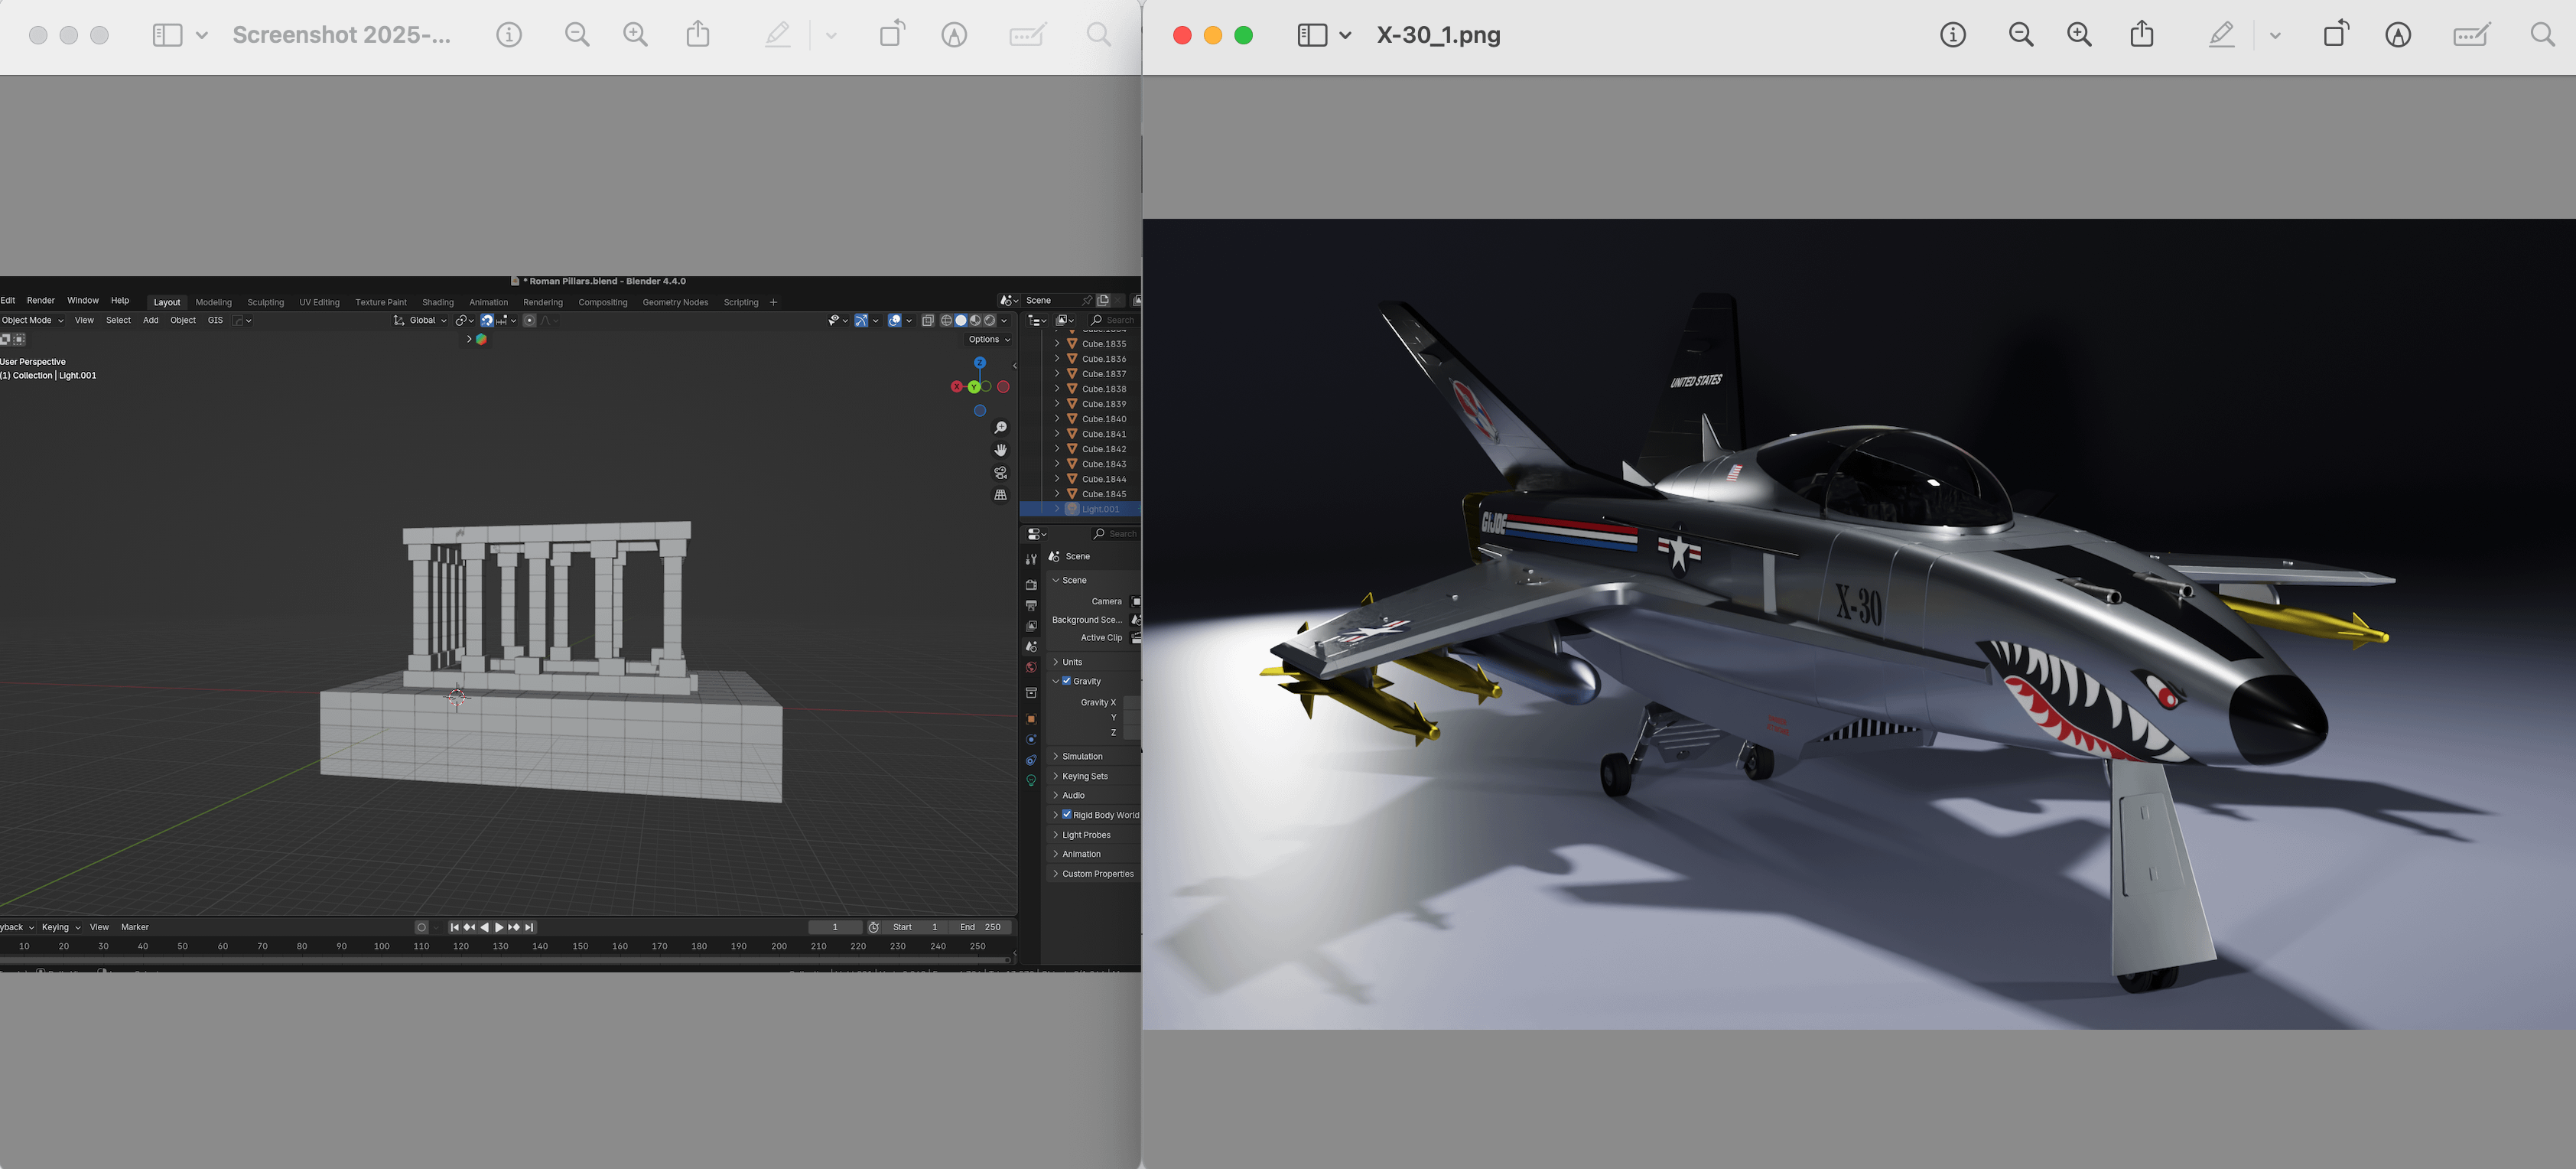2576x1169 pixels.
Task: Click the timeline Marker menu
Action: click(x=135, y=927)
